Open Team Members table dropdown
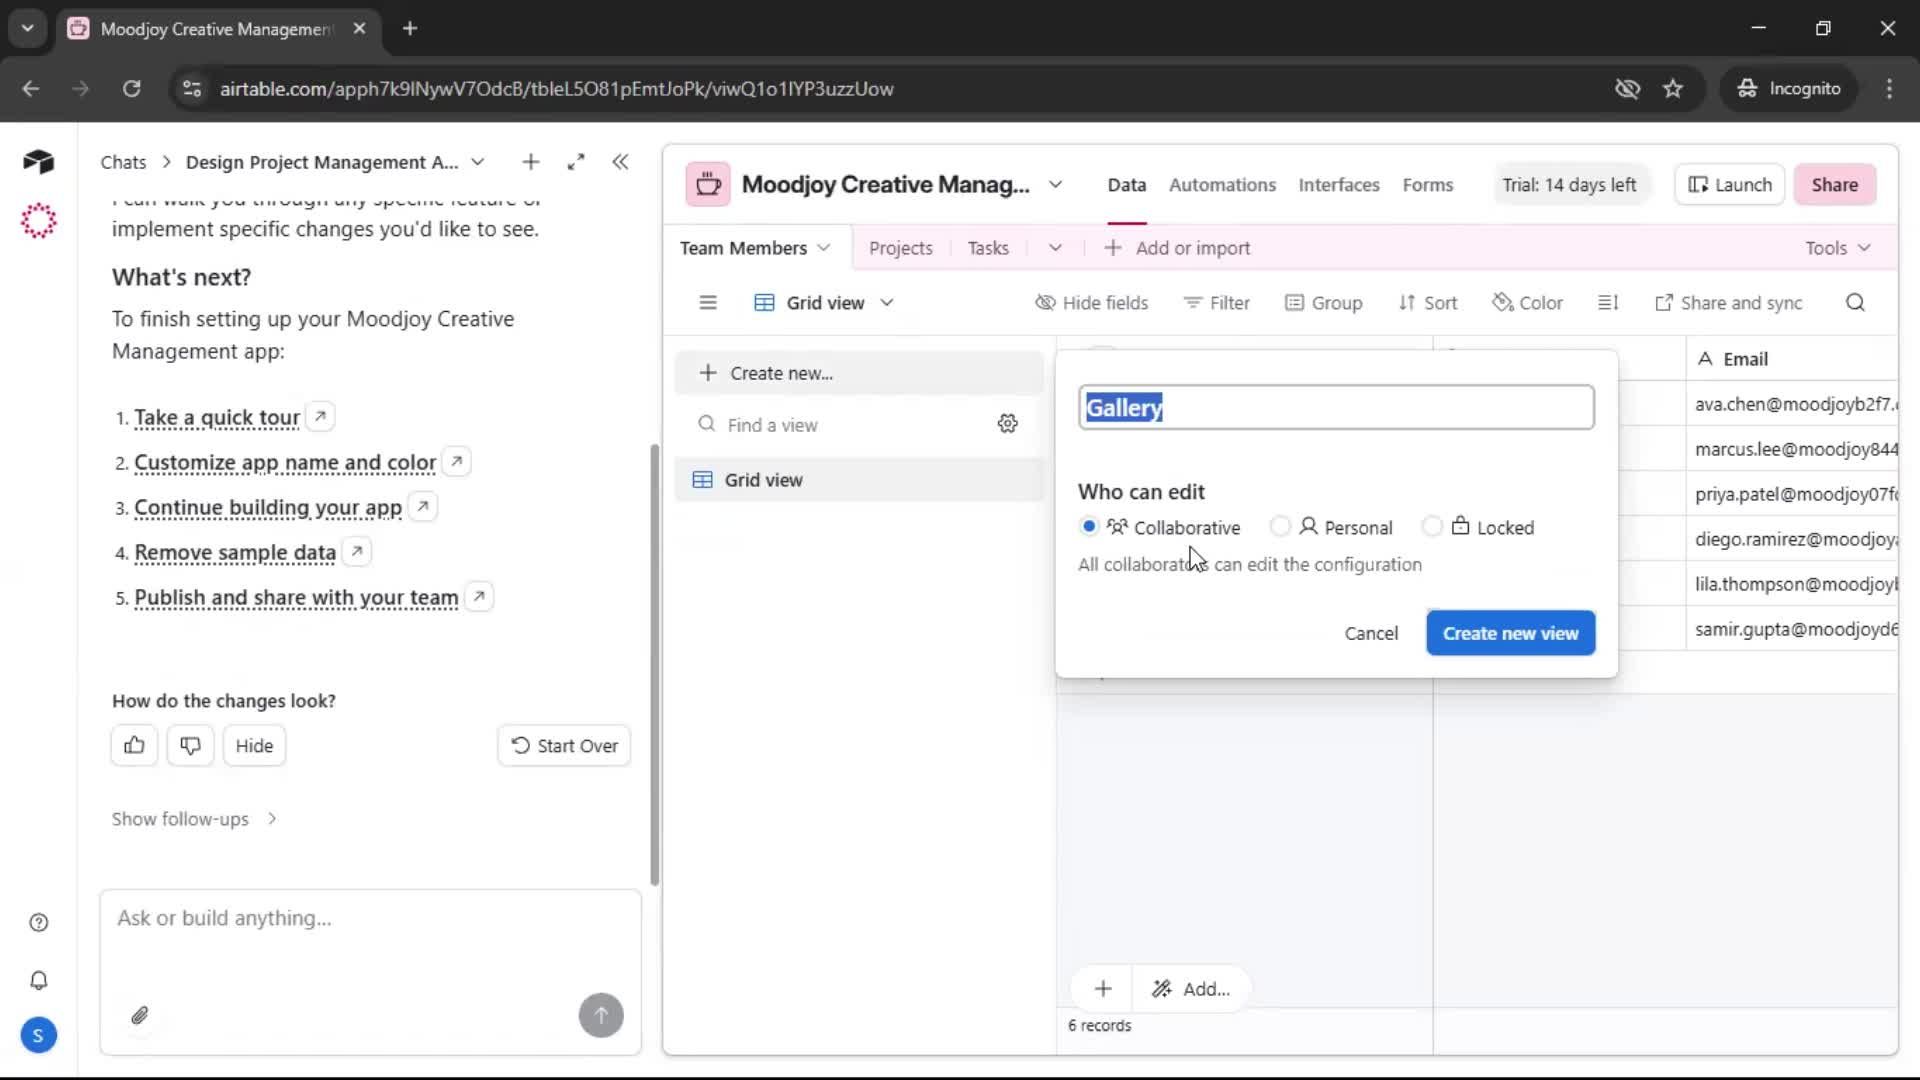Viewport: 1920px width, 1080px height. click(824, 248)
